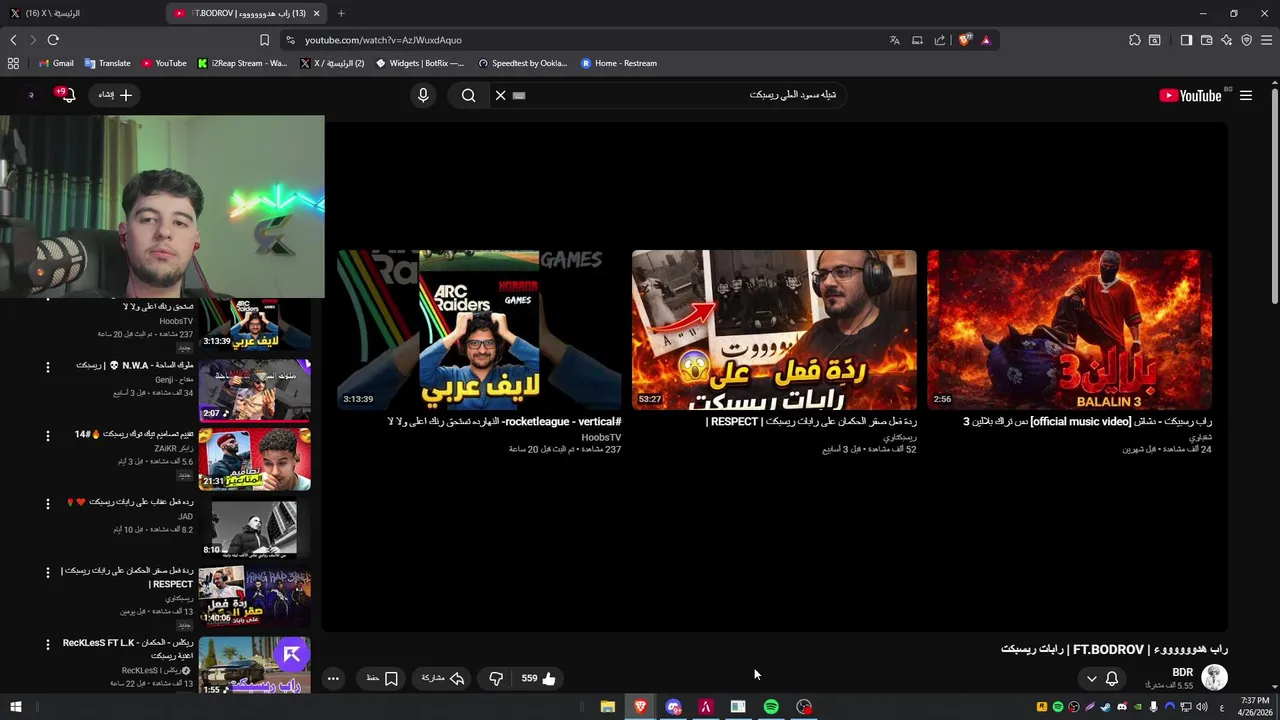Open the Brave Wallet icon

pyautogui.click(x=1206, y=40)
